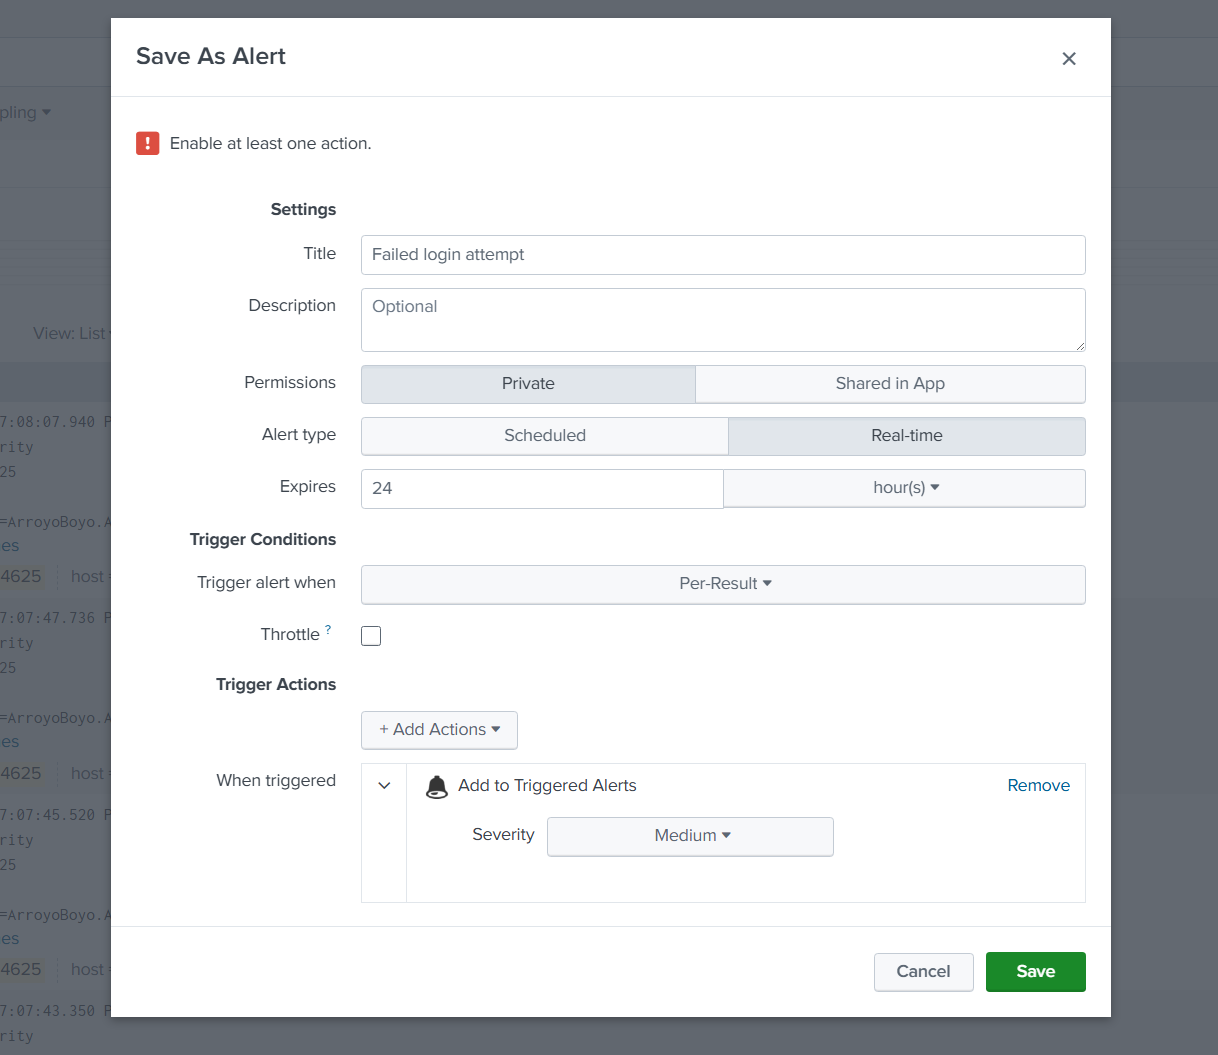Set Permissions to Shared in App
The width and height of the screenshot is (1218, 1055).
pos(889,384)
